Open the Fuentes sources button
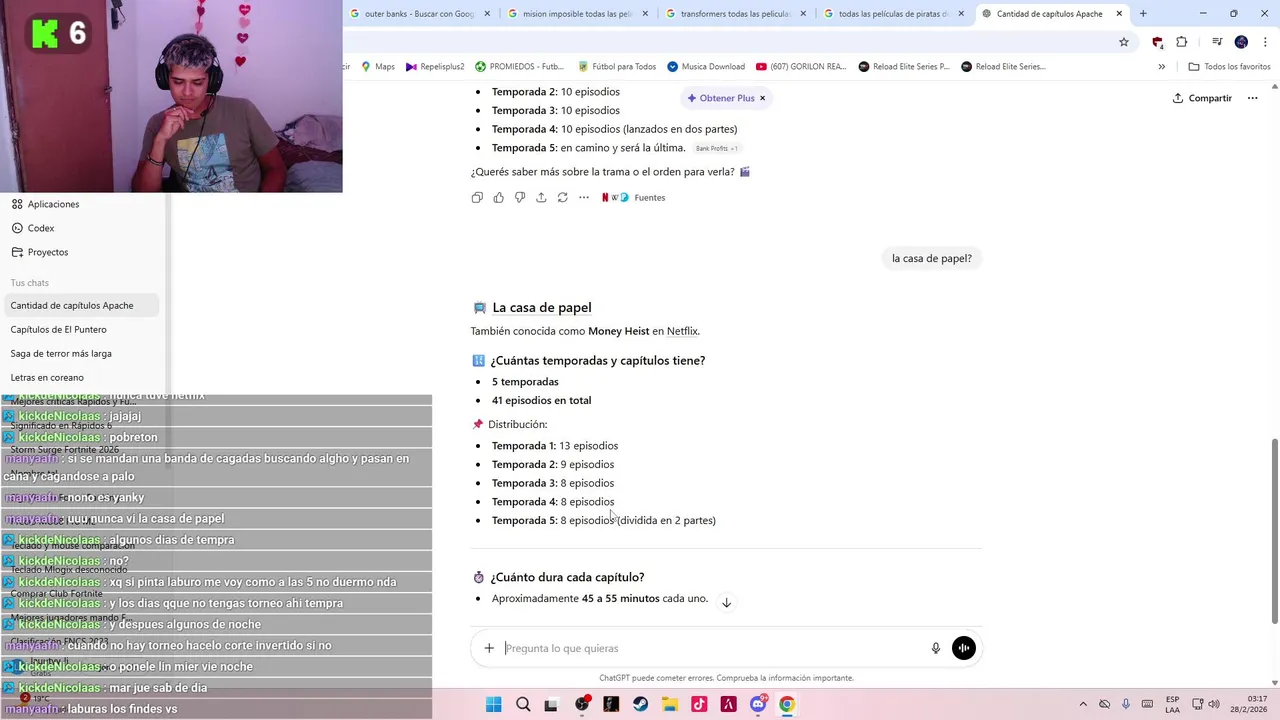The image size is (1280, 720). point(634,198)
